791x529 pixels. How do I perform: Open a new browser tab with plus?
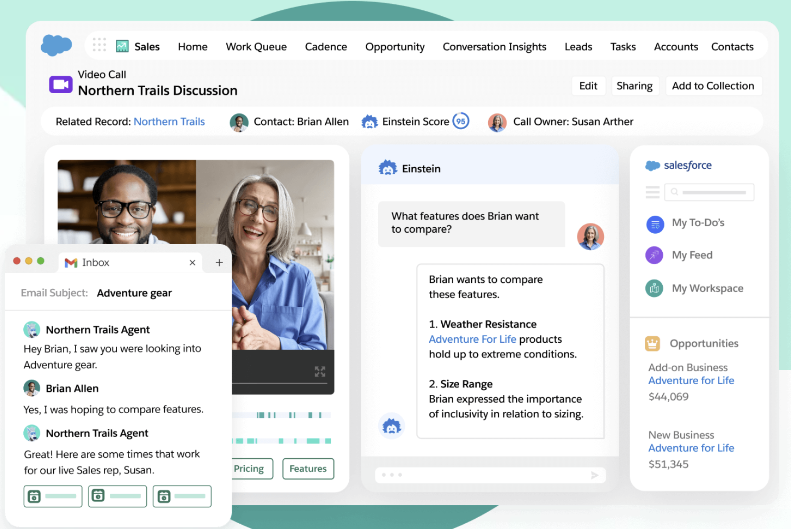tap(219, 262)
